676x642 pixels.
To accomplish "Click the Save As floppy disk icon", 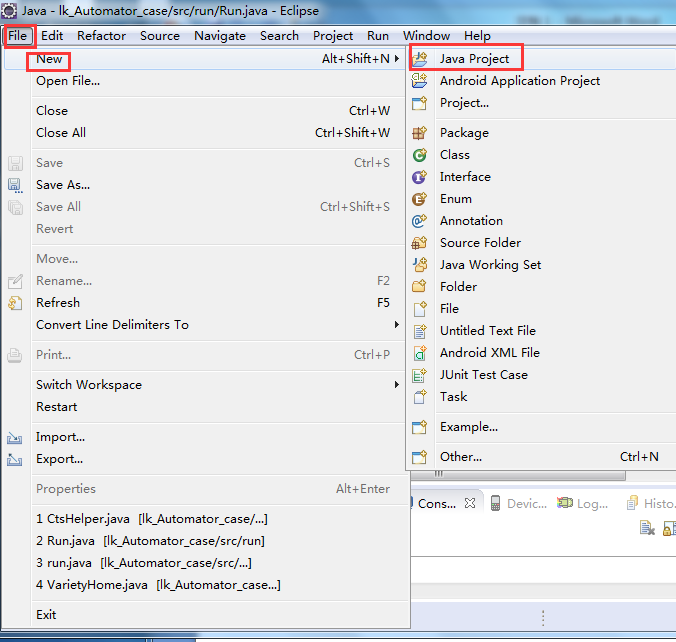I will click(15, 185).
